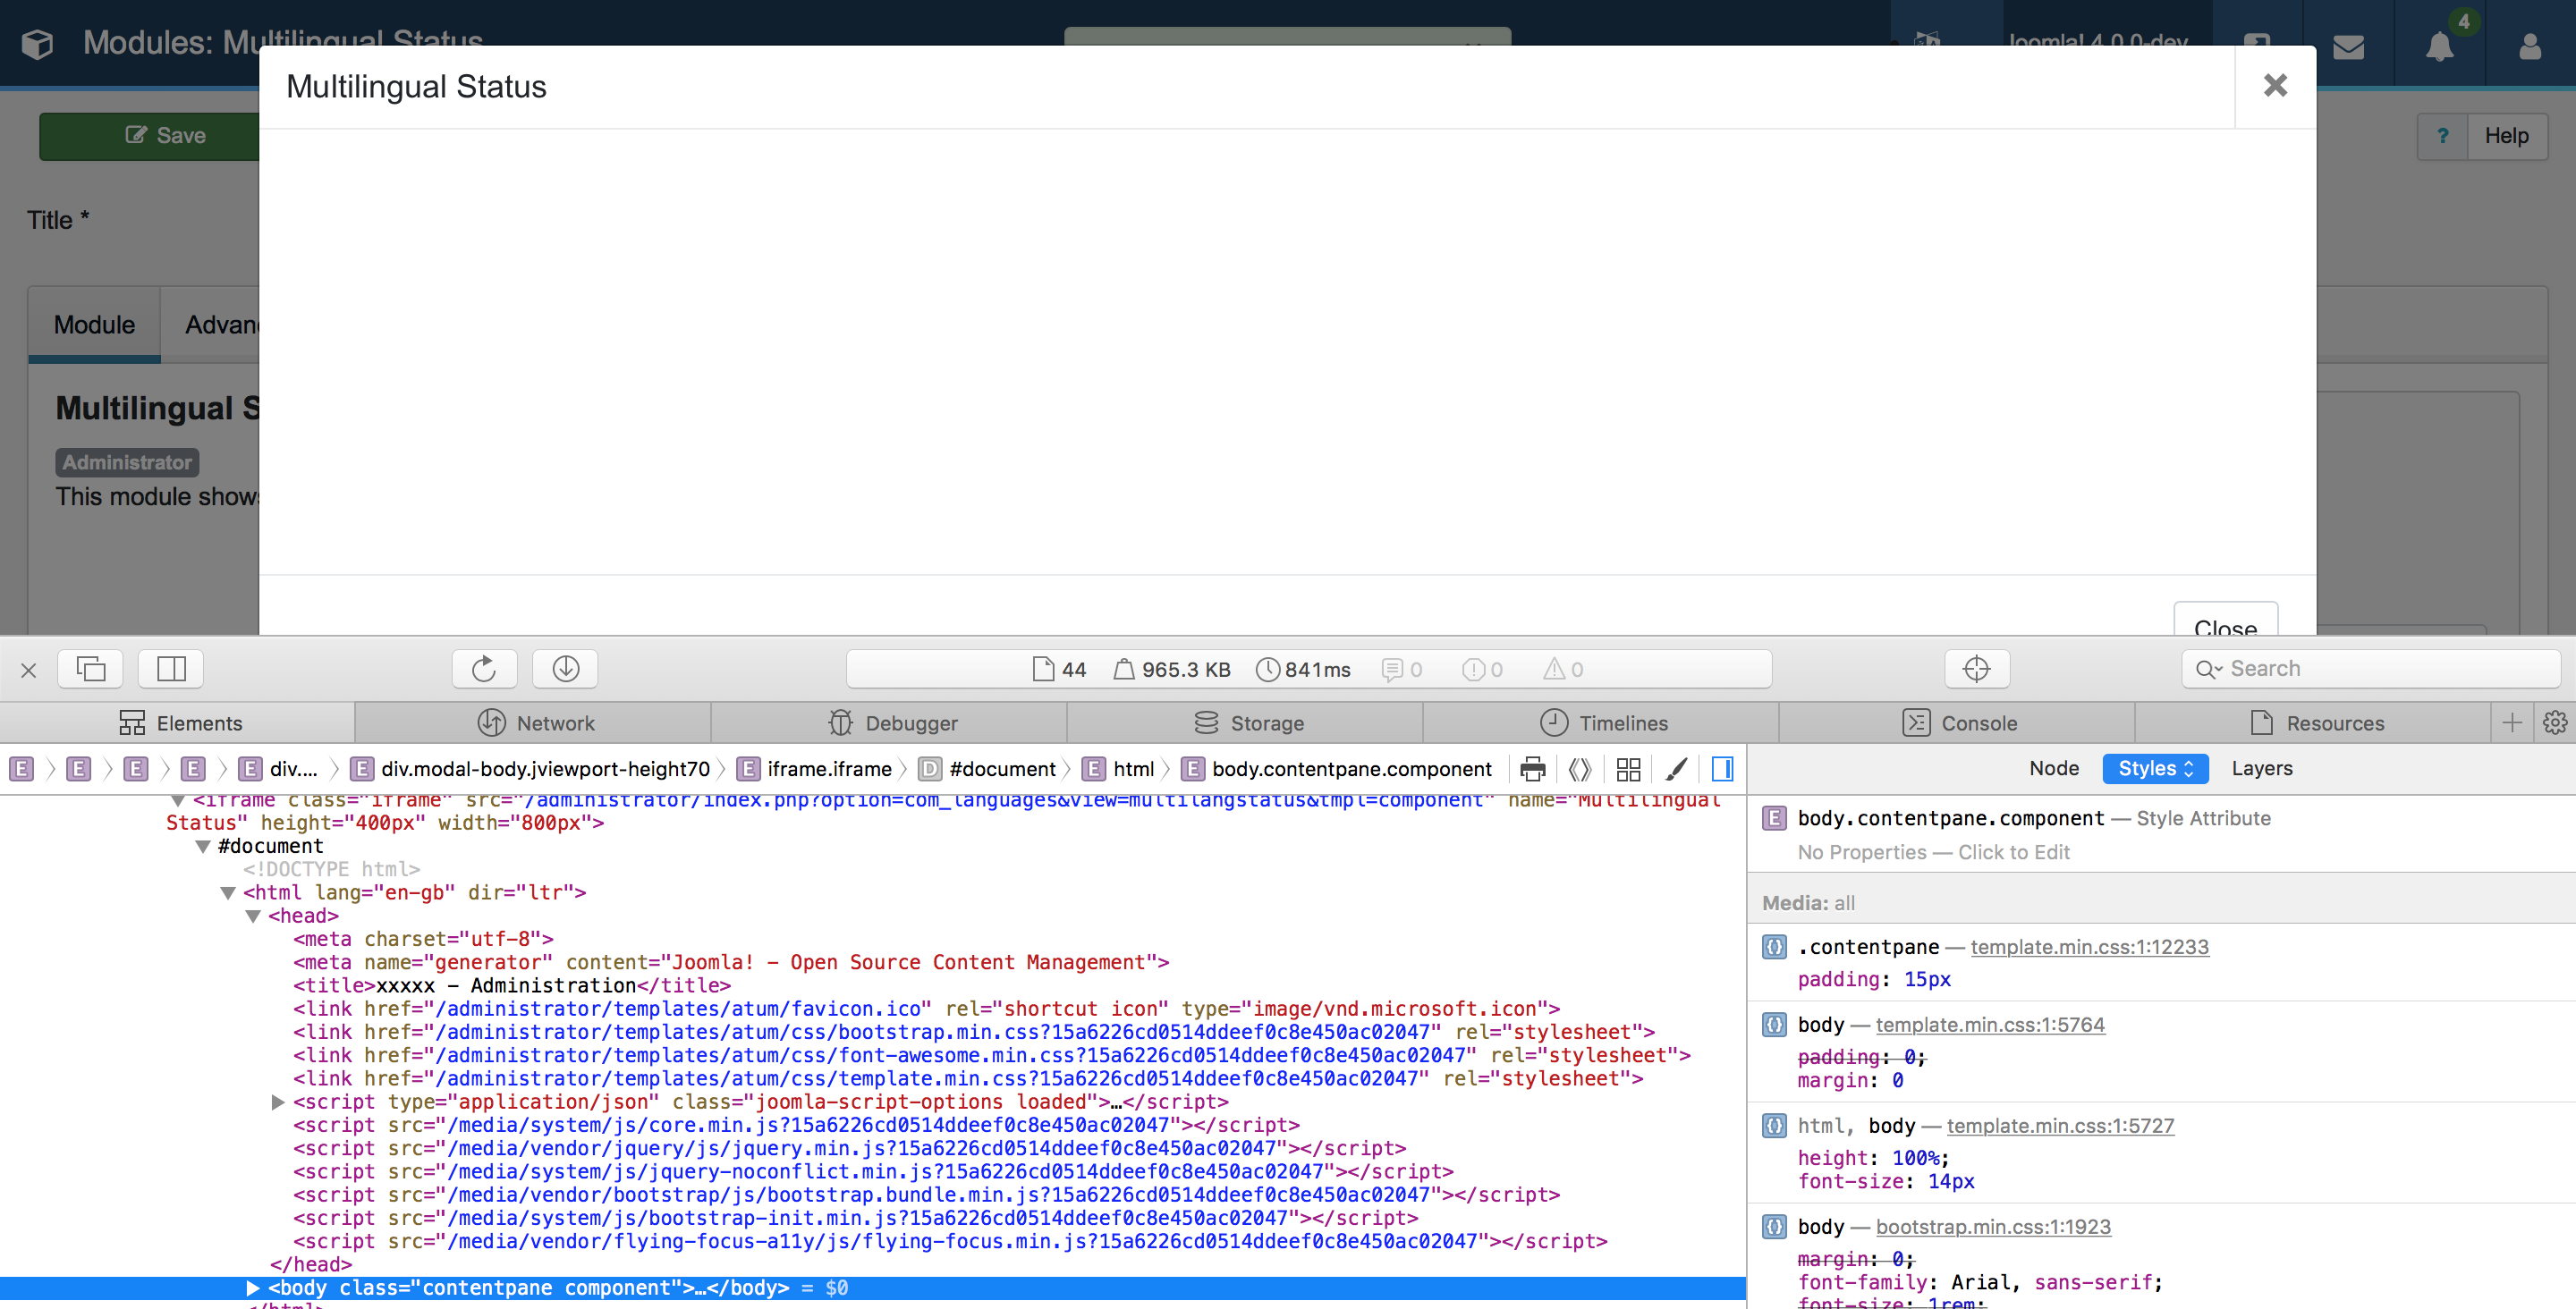Open the Styles dropdown selector

2155,768
